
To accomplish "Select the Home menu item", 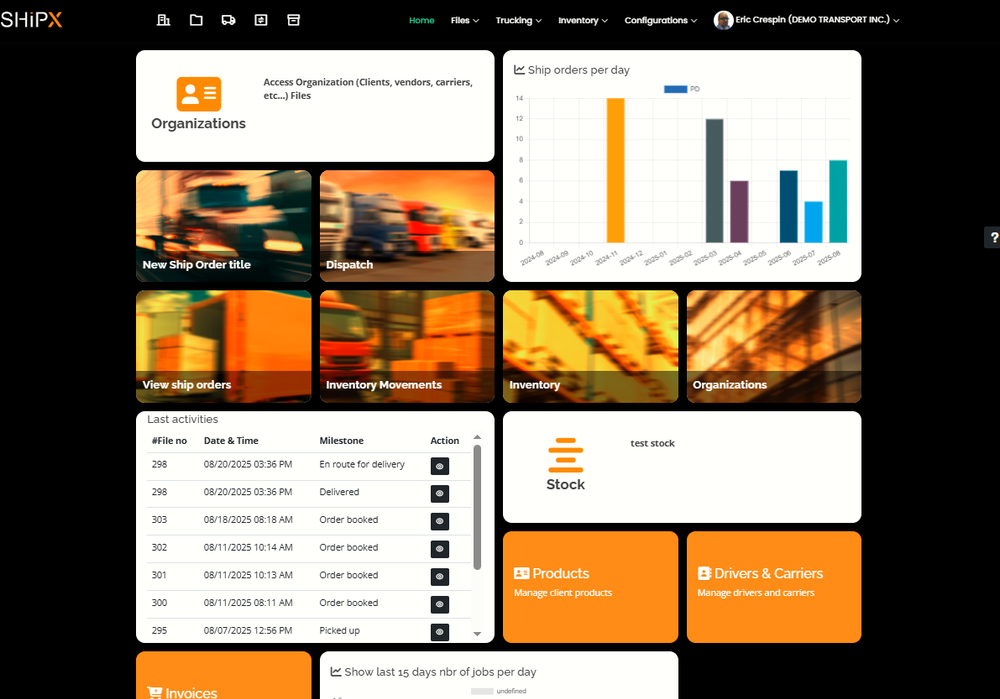I will pos(421,19).
